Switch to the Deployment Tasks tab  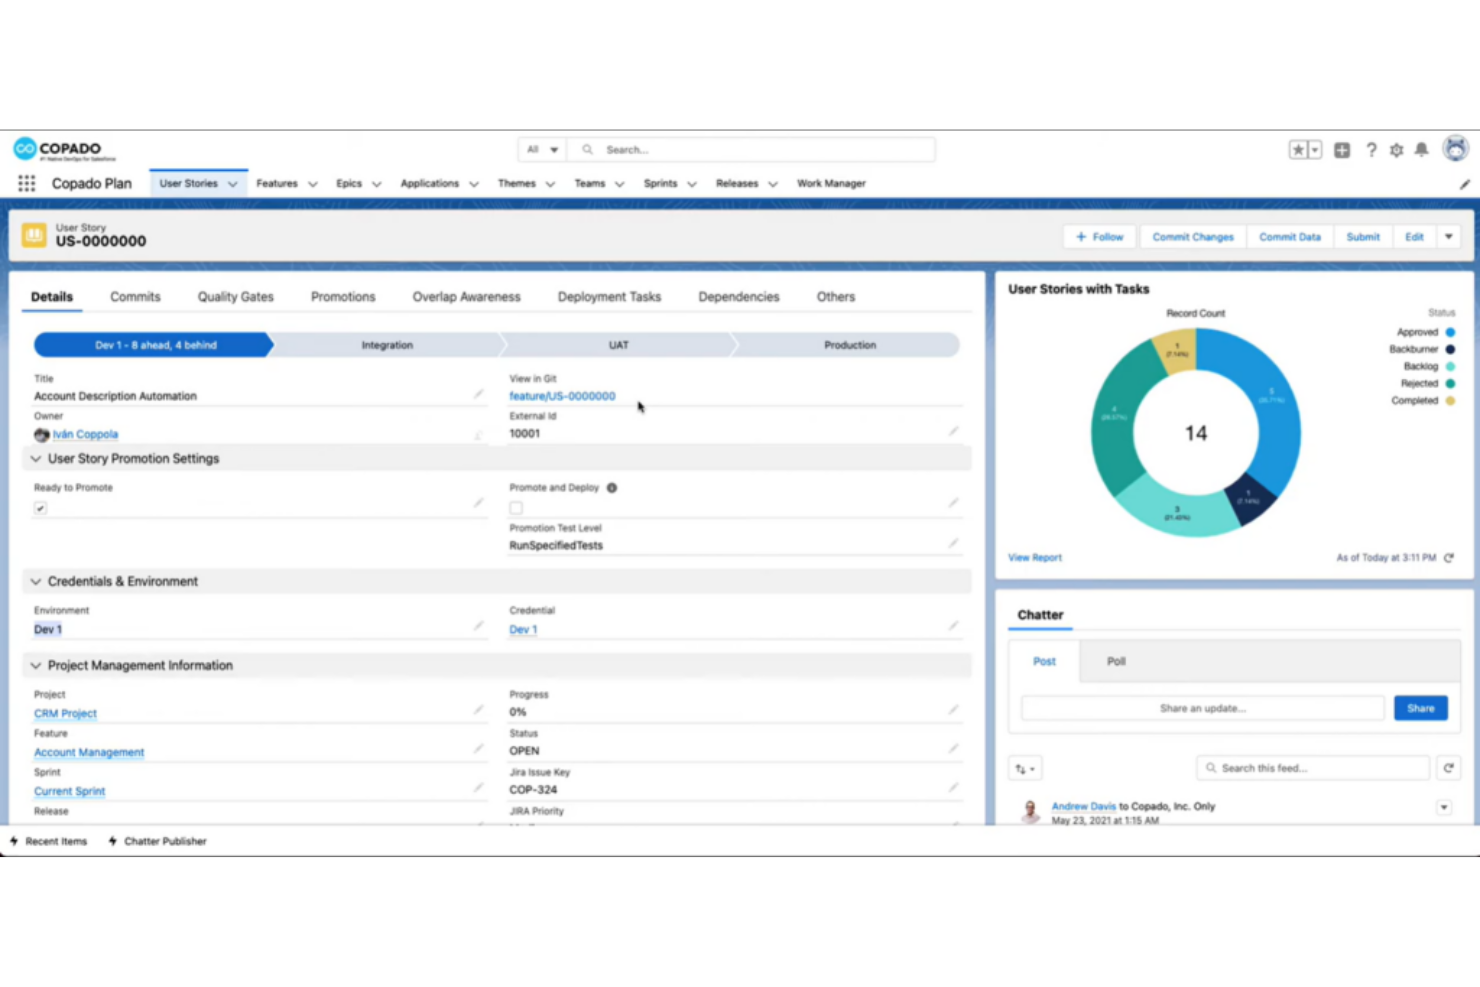click(x=609, y=297)
